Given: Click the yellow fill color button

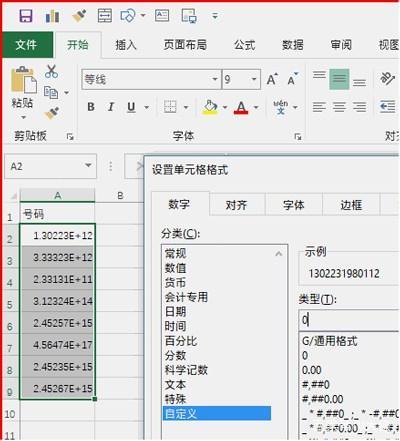Looking at the screenshot, I should click(x=210, y=107).
